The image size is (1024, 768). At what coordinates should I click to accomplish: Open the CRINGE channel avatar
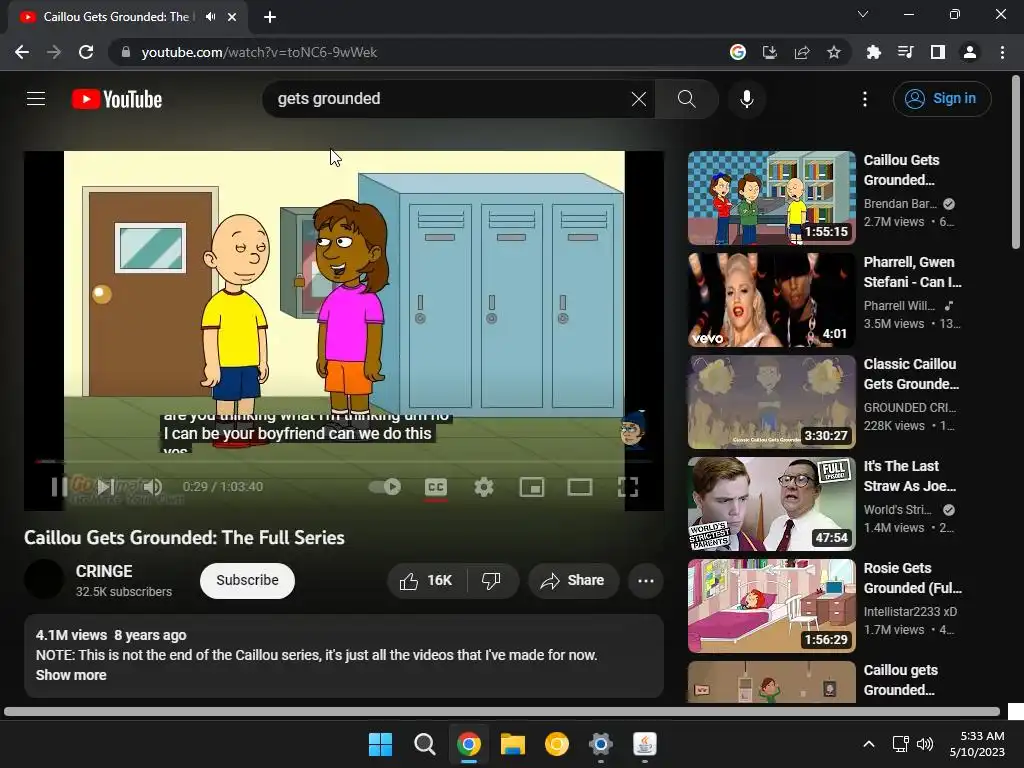[44, 579]
